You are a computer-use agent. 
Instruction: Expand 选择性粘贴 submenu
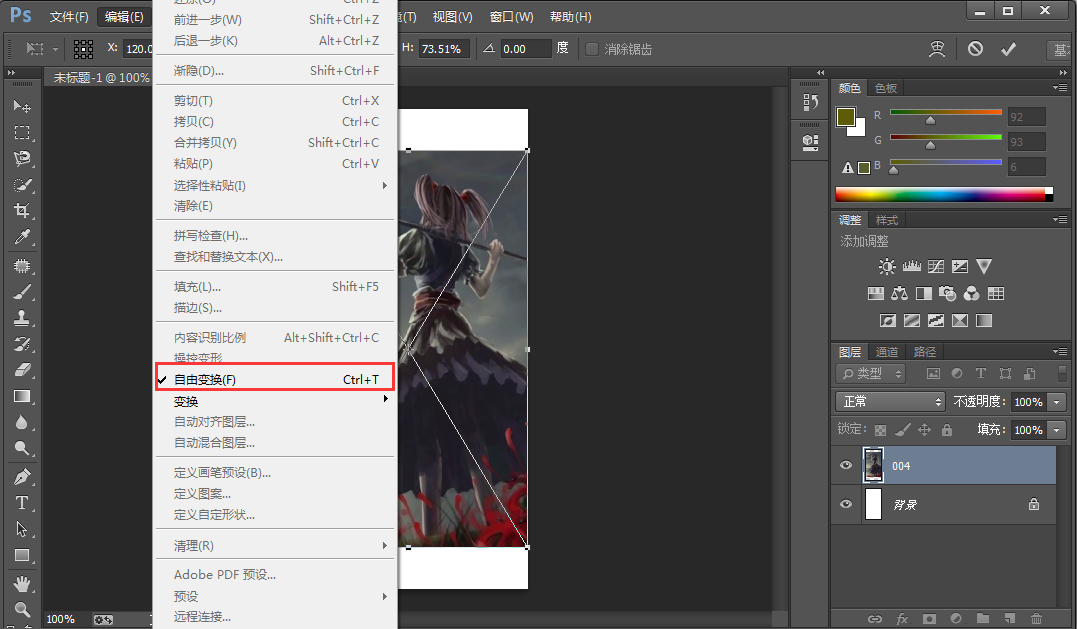(275, 185)
